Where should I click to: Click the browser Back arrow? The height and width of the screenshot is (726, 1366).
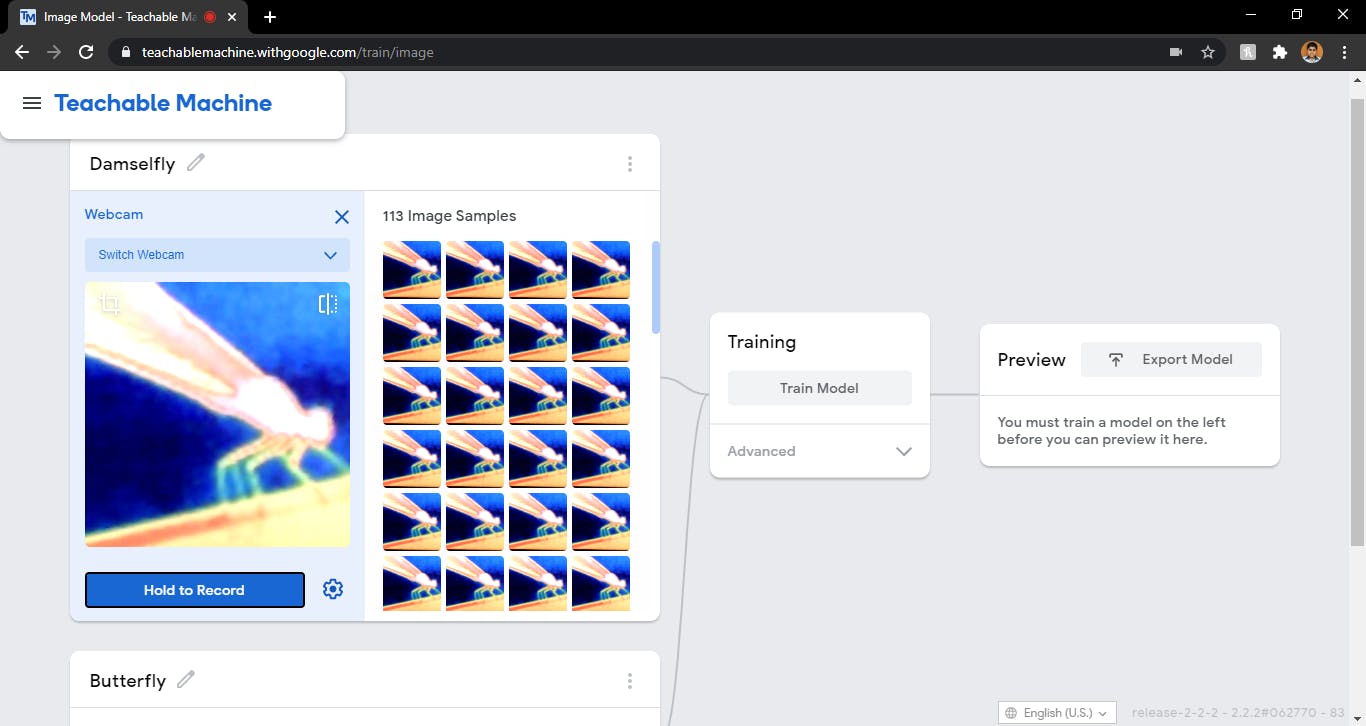[x=22, y=52]
